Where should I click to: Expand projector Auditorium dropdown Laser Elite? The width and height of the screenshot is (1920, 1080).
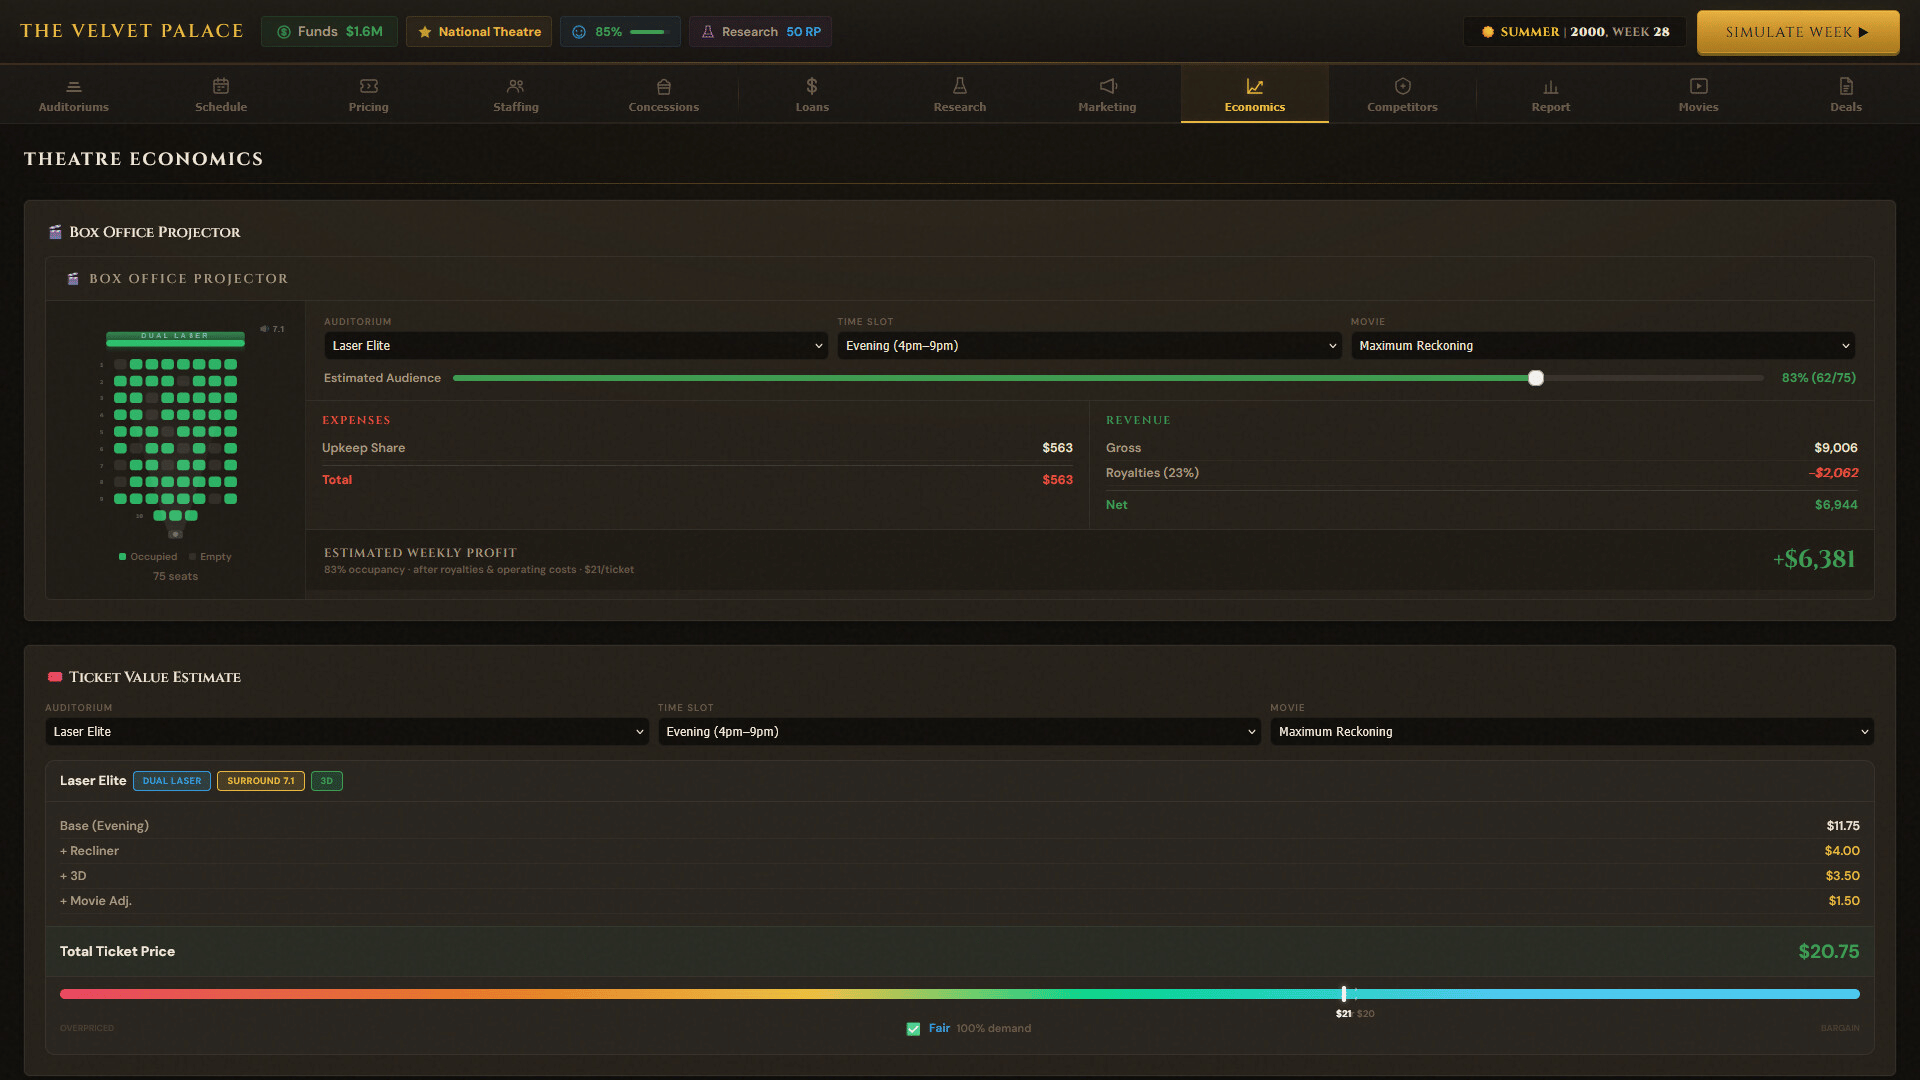click(x=575, y=346)
